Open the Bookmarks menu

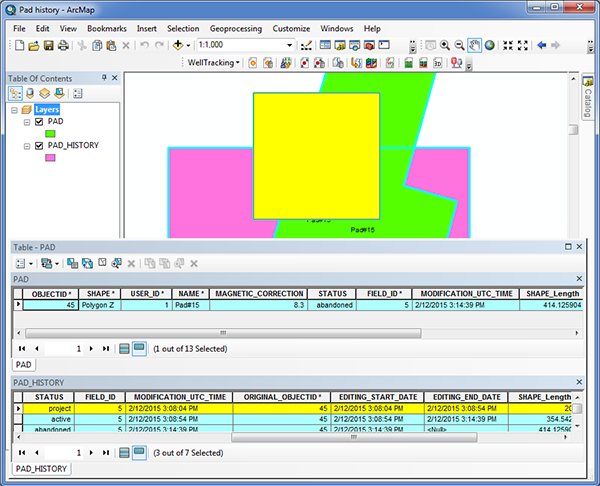[107, 29]
